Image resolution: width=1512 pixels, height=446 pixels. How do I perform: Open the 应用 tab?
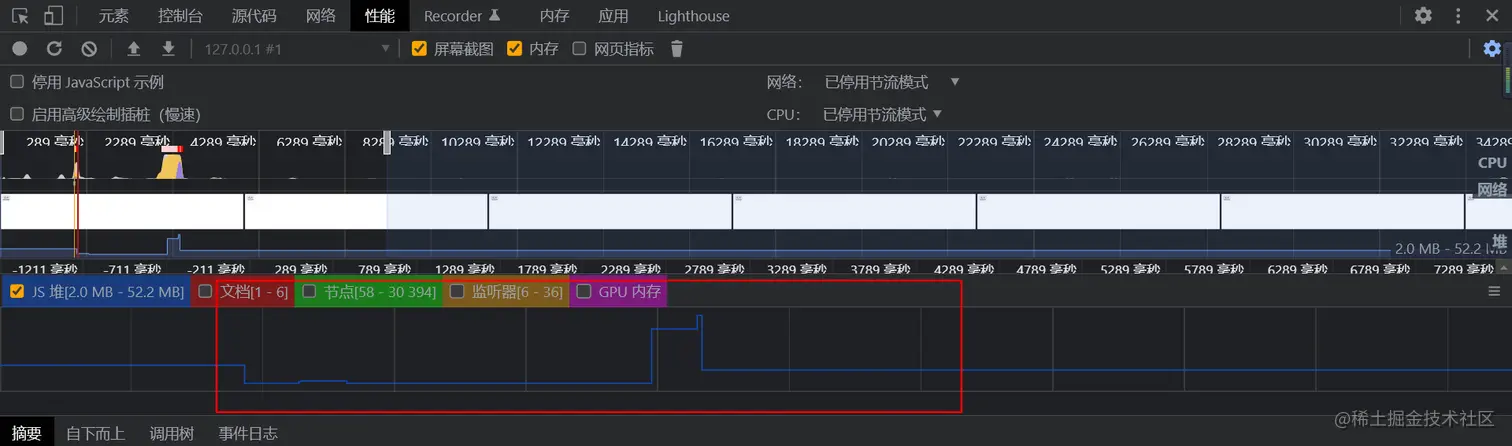click(x=613, y=16)
